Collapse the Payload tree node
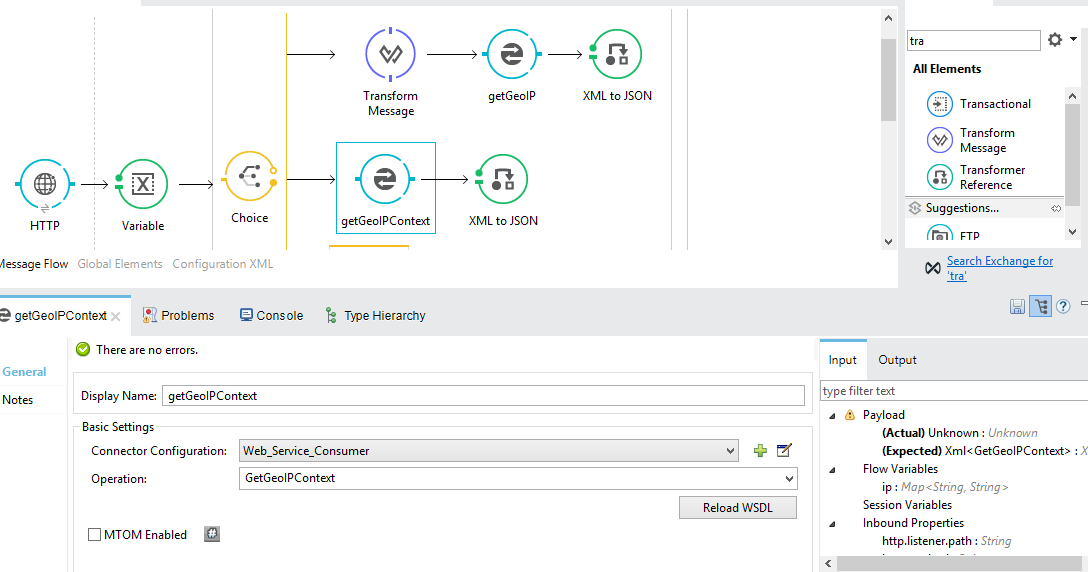Image resolution: width=1088 pixels, height=572 pixels. (830, 415)
